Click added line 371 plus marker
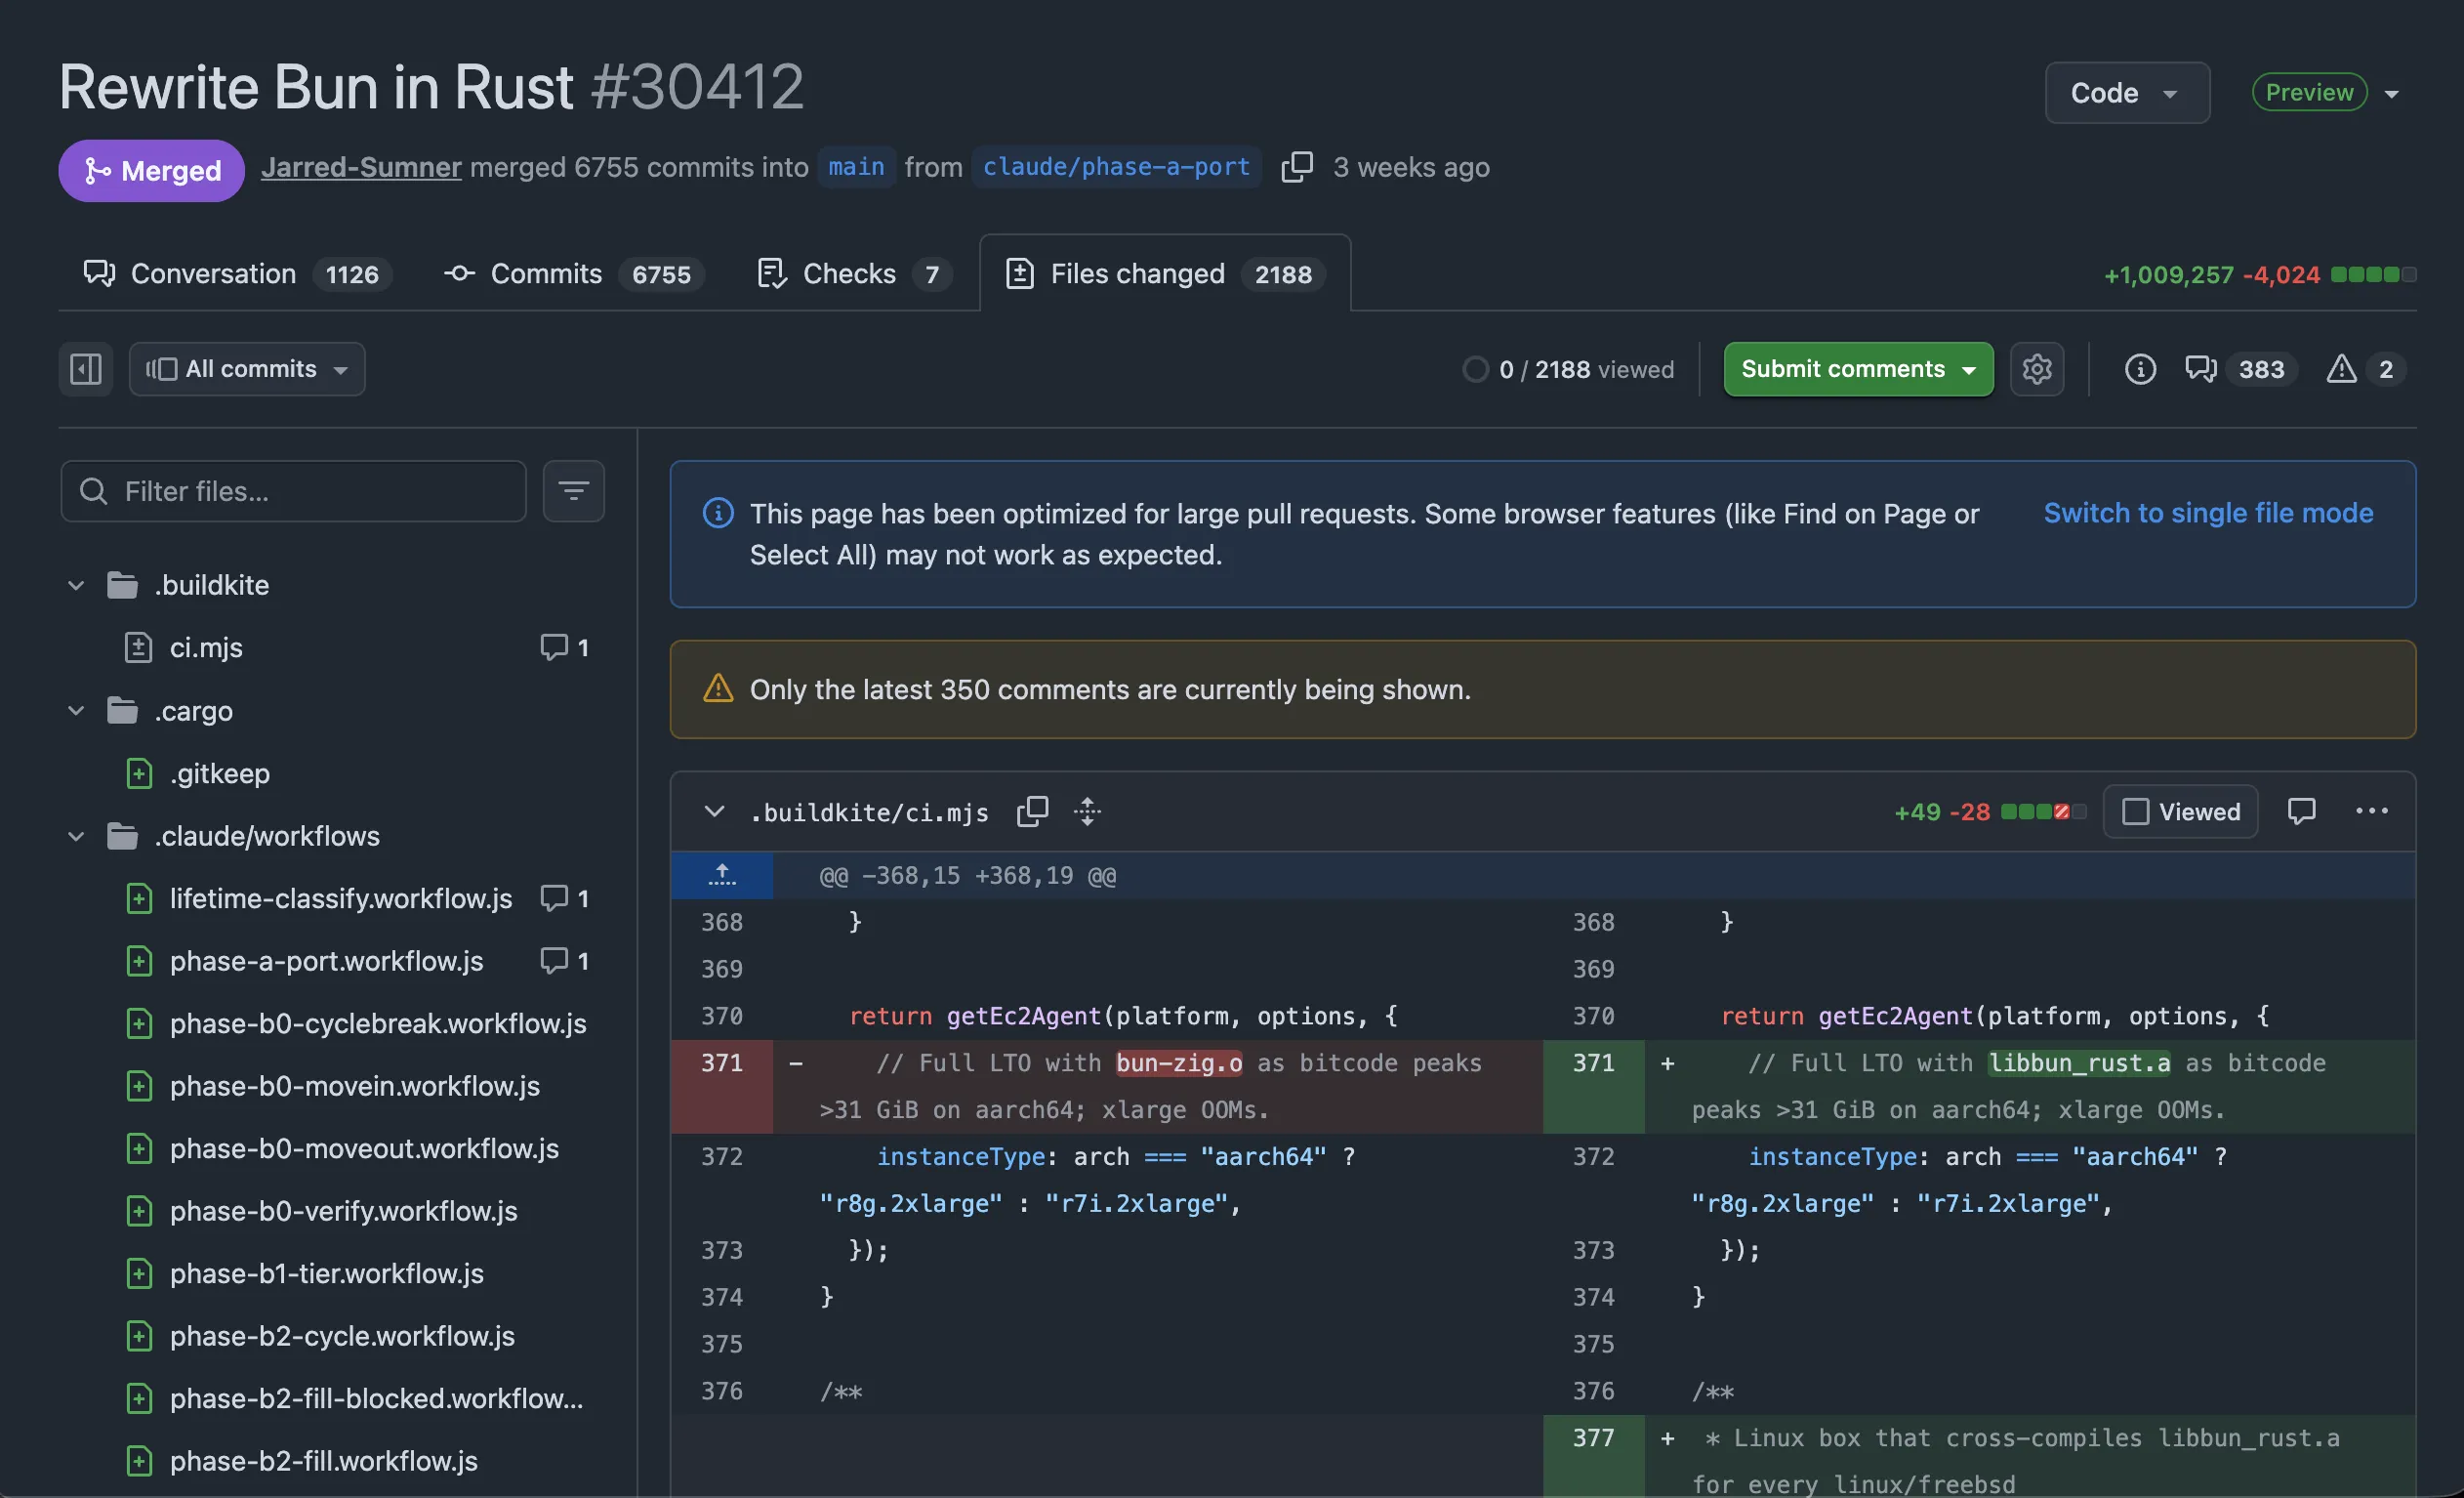Image resolution: width=2464 pixels, height=1498 pixels. tap(1667, 1063)
